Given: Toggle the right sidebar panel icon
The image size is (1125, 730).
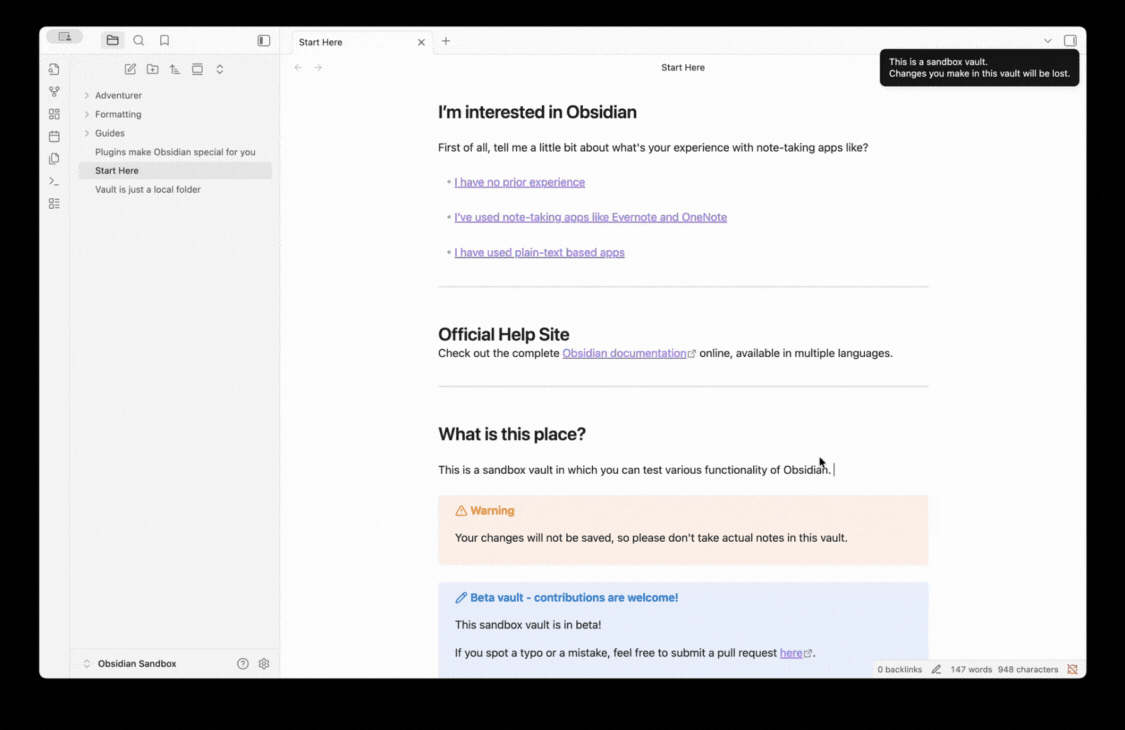Looking at the screenshot, I should (1070, 41).
